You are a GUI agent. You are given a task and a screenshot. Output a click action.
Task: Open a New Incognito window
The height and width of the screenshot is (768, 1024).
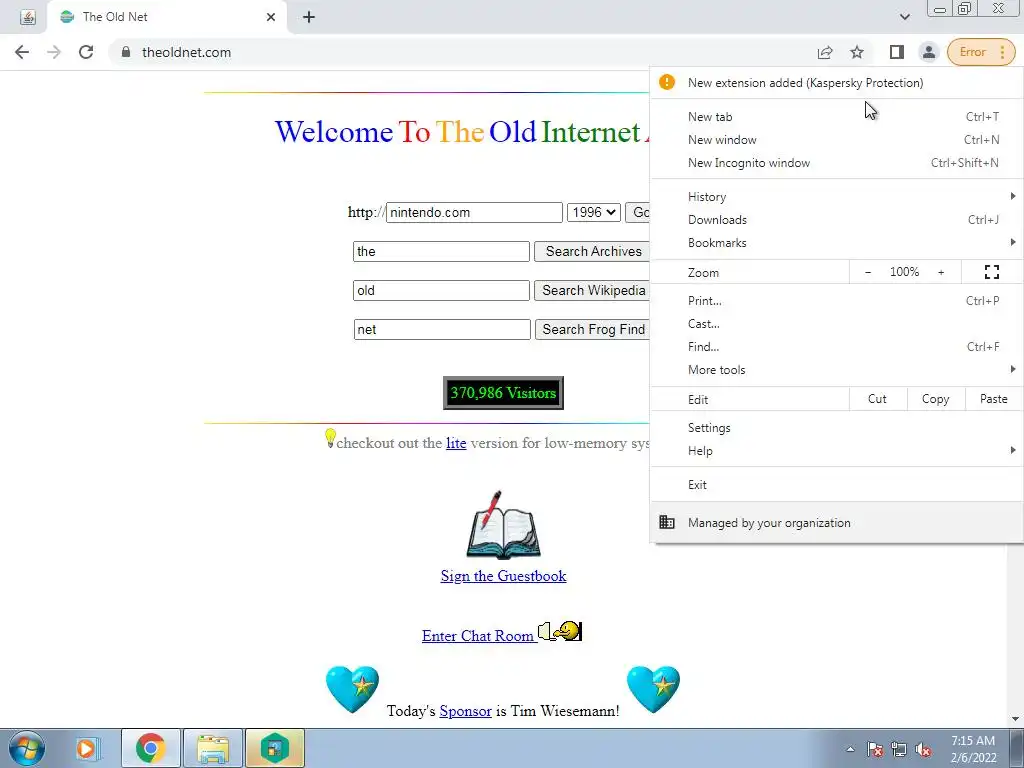[837, 163]
